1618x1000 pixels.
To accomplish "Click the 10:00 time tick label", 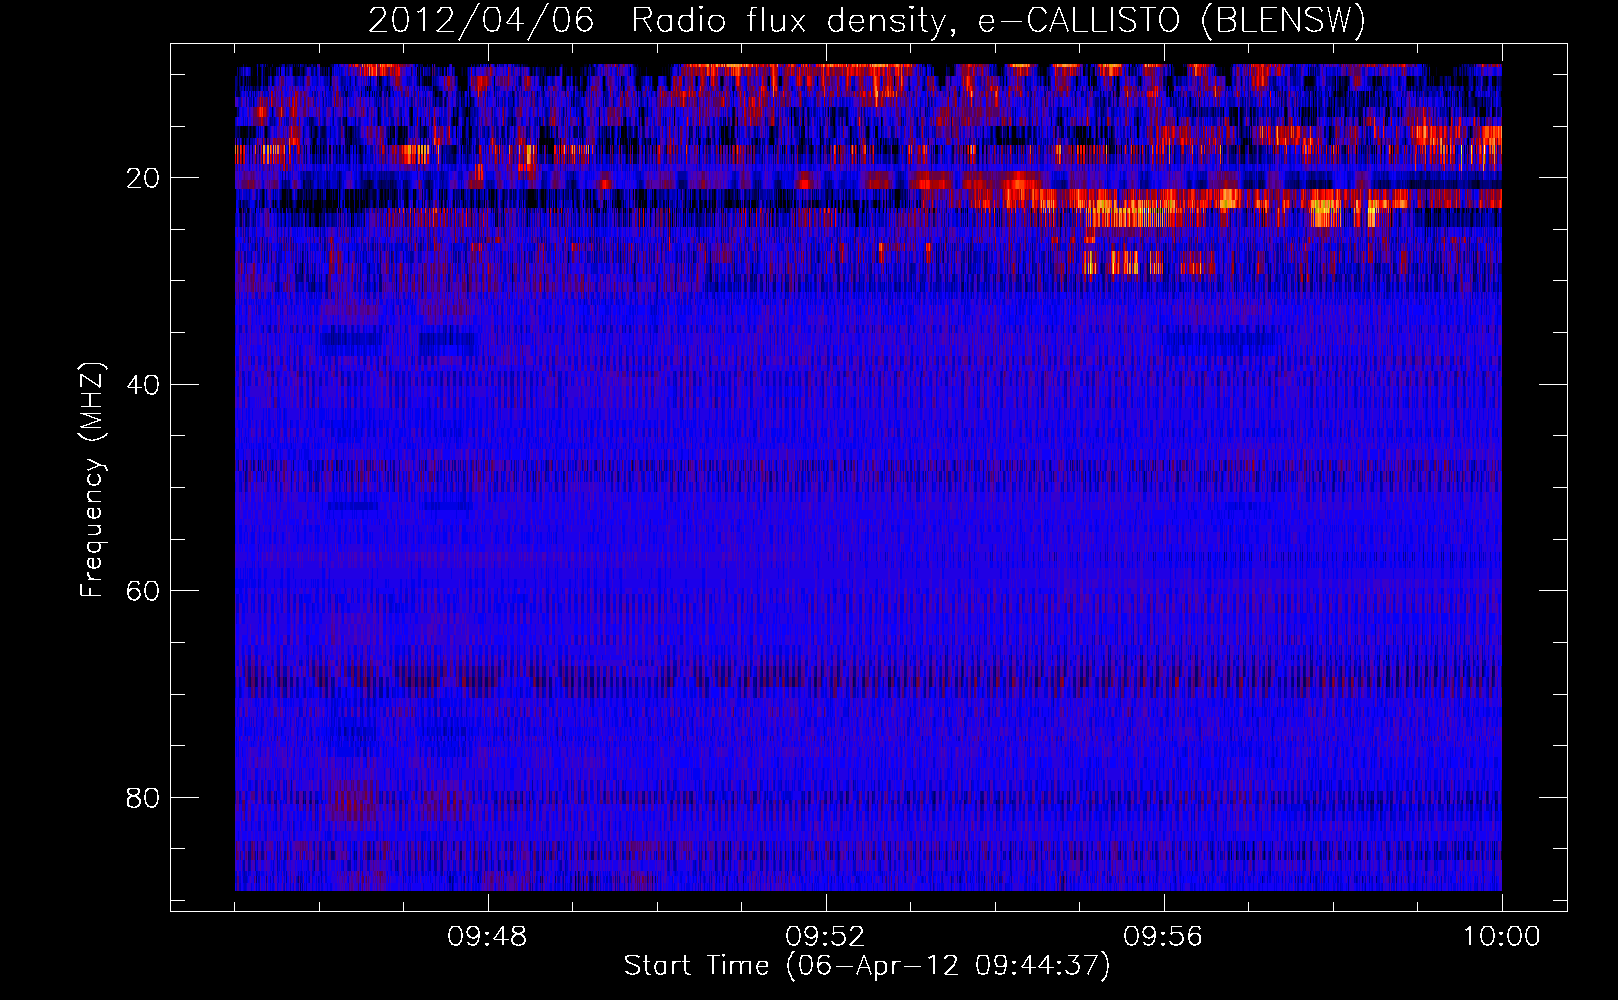I will tap(1501, 937).
